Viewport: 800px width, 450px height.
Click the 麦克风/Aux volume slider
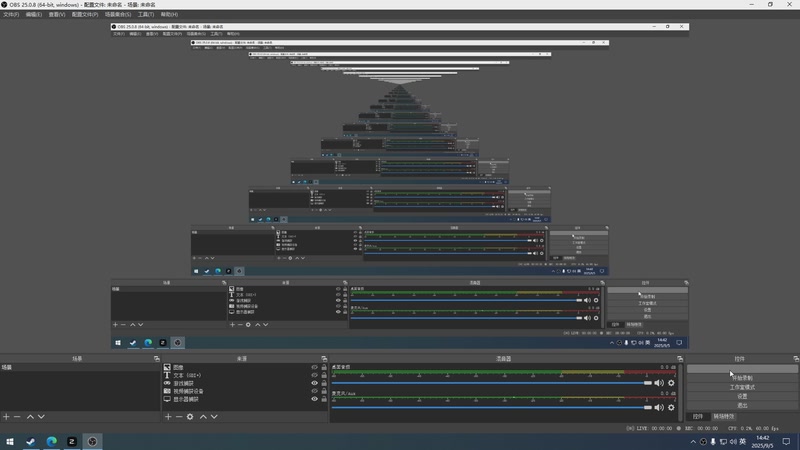(x=492, y=407)
